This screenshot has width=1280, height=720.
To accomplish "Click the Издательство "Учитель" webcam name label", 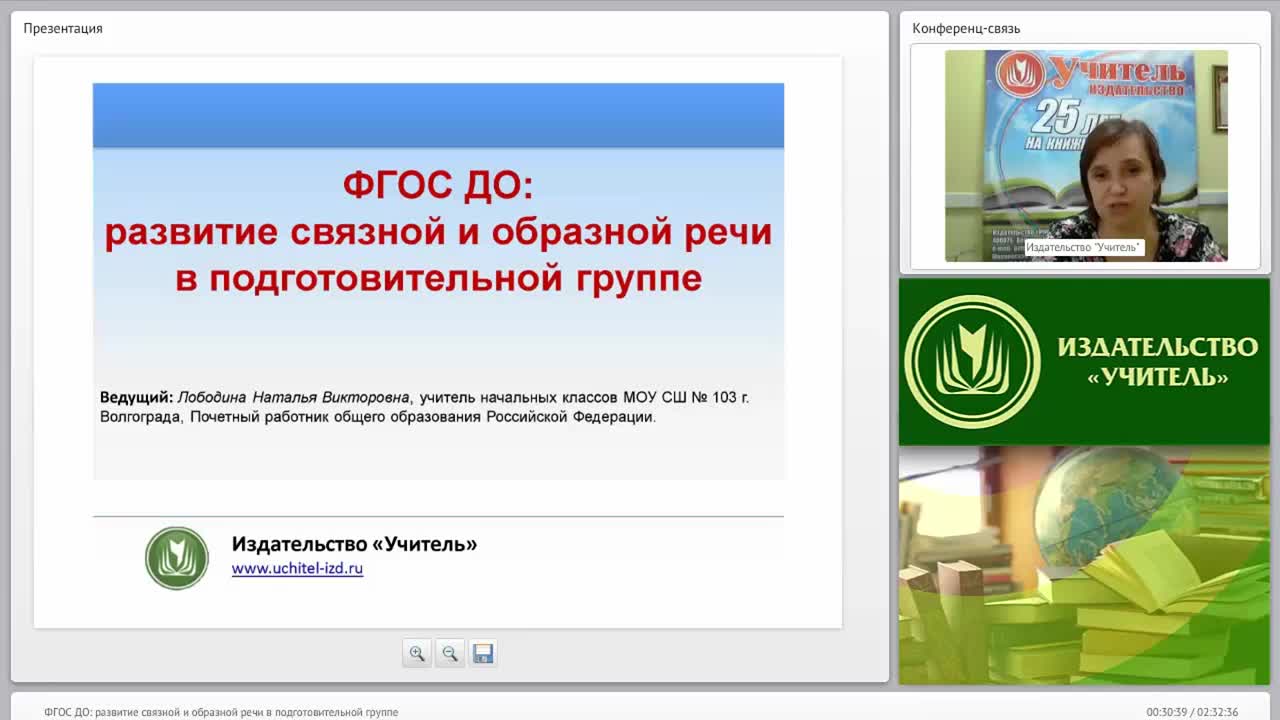I will 1083,247.
